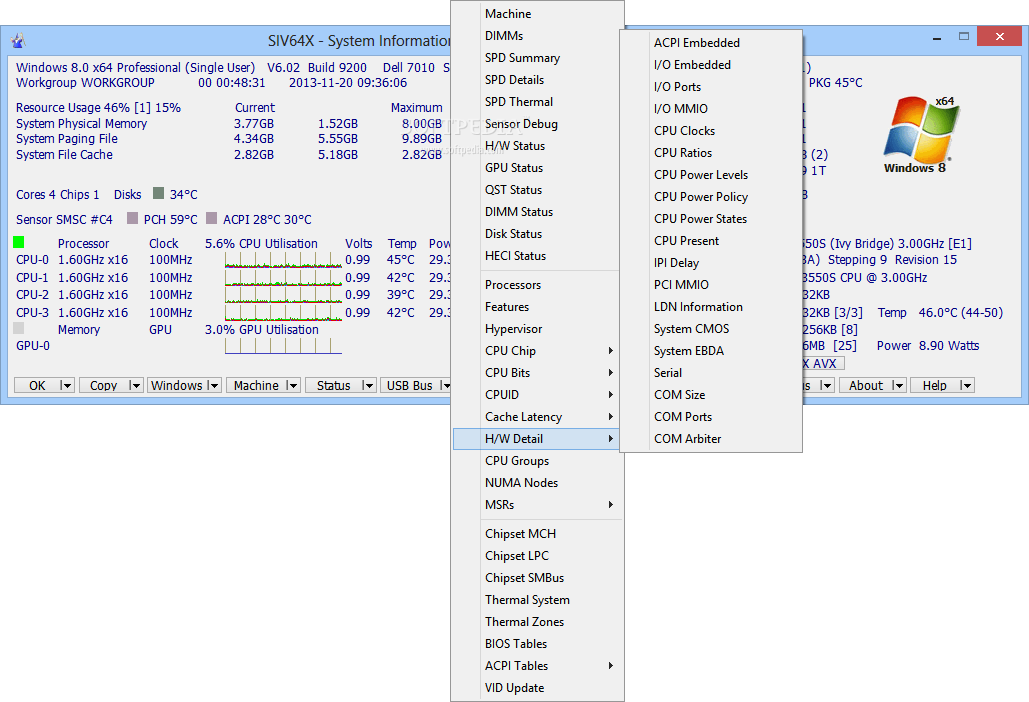Expand the CPU Bits submenu
Image resolution: width=1029 pixels, height=702 pixels.
[x=537, y=373]
